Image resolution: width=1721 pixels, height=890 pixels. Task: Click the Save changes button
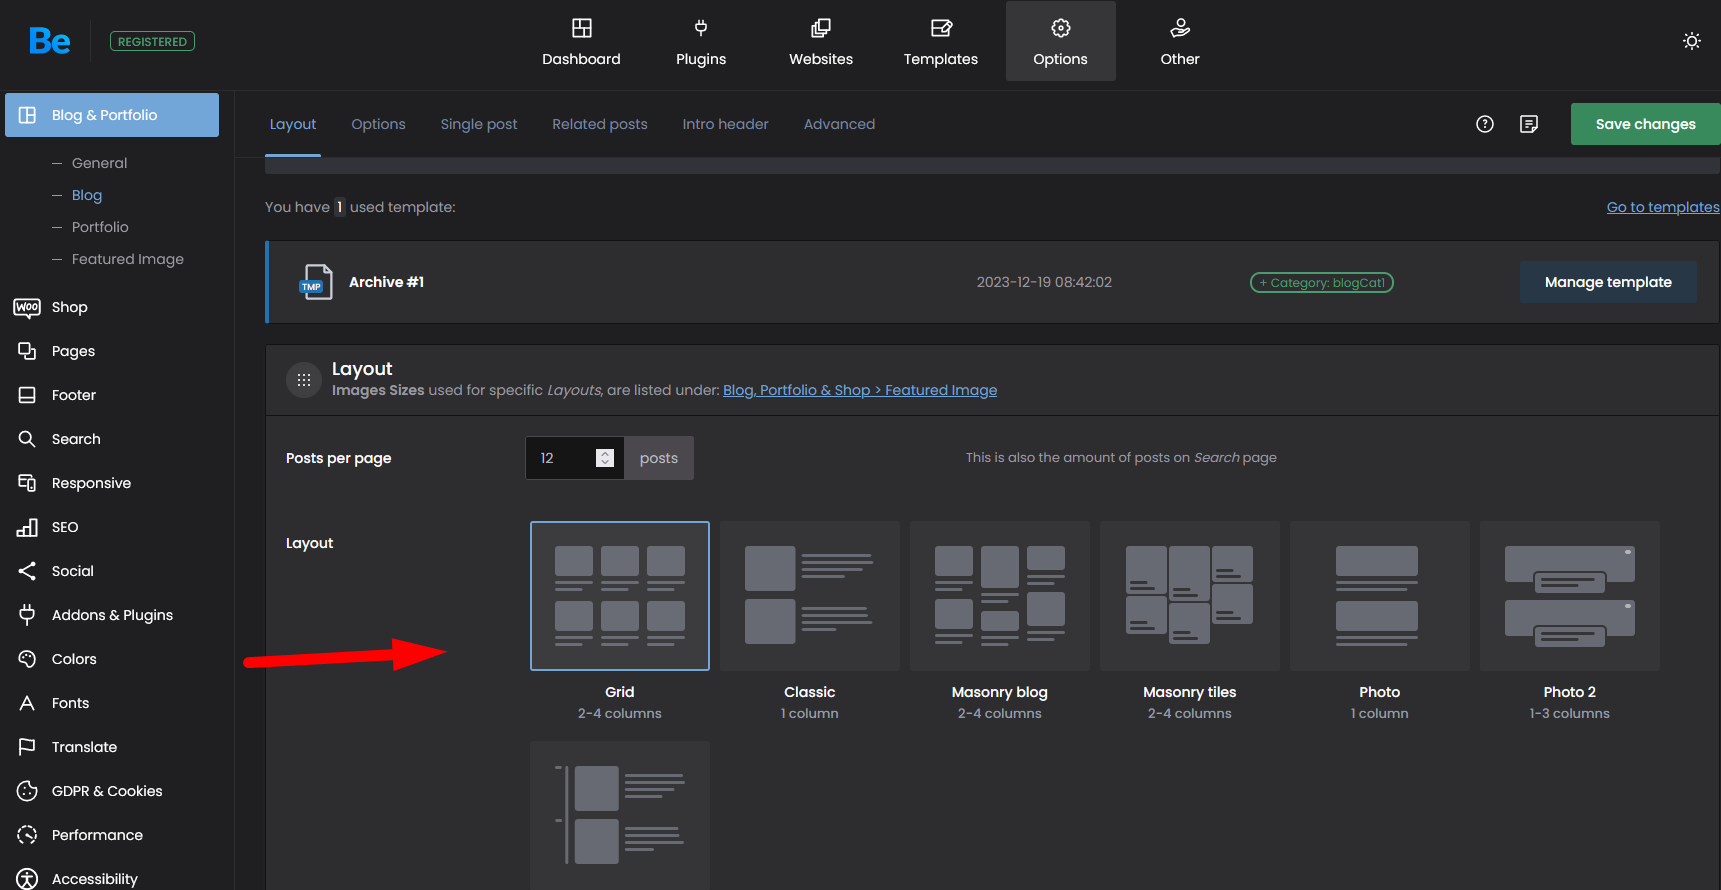(1645, 124)
